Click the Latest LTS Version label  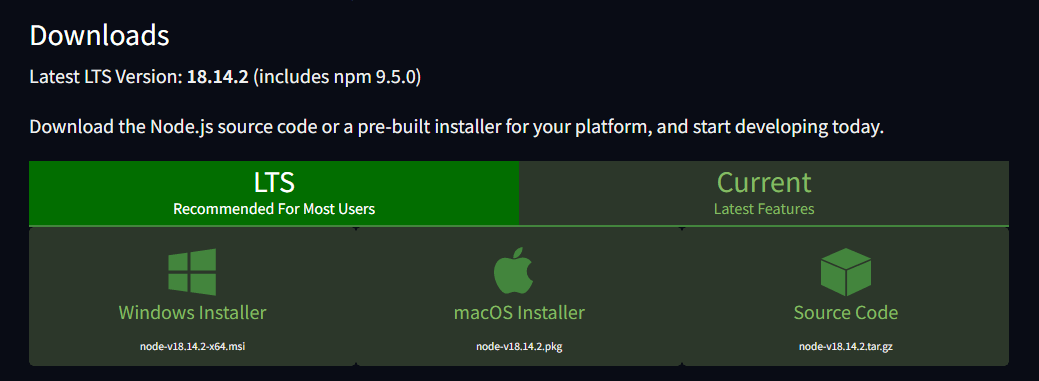[106, 78]
